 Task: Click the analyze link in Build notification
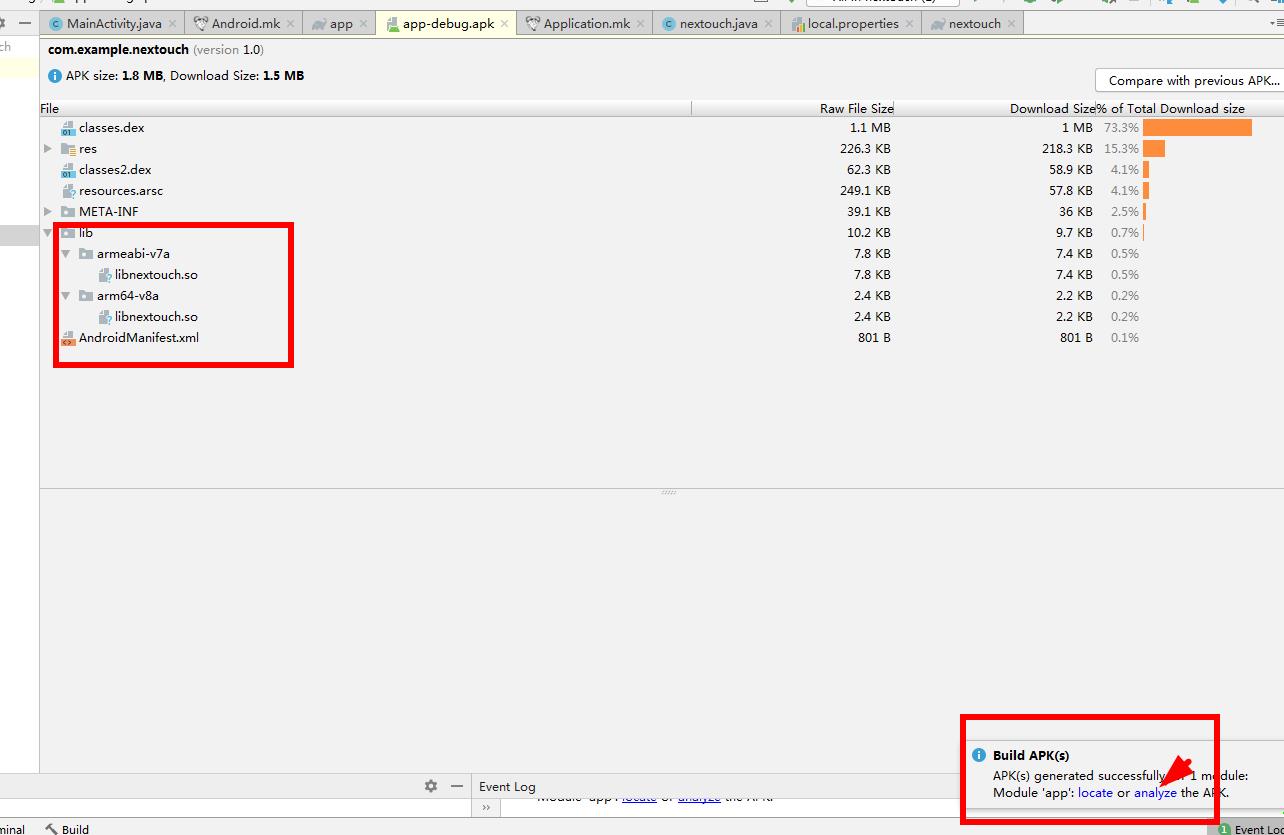coord(1155,792)
